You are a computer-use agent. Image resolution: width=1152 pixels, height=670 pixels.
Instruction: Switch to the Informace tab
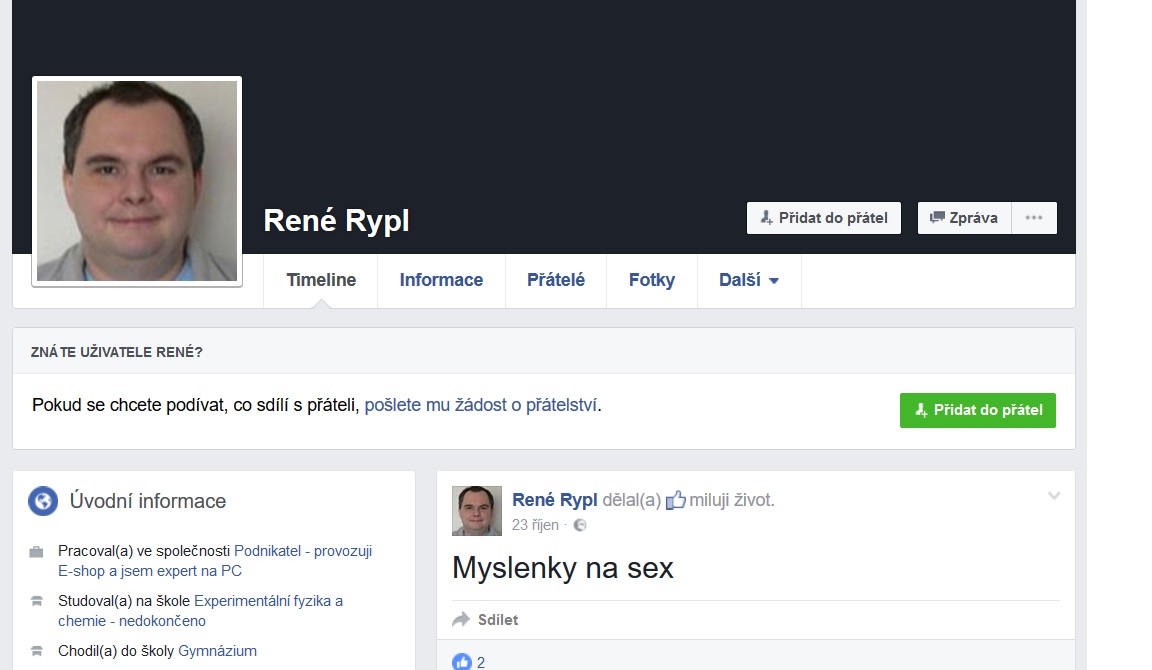pos(441,281)
